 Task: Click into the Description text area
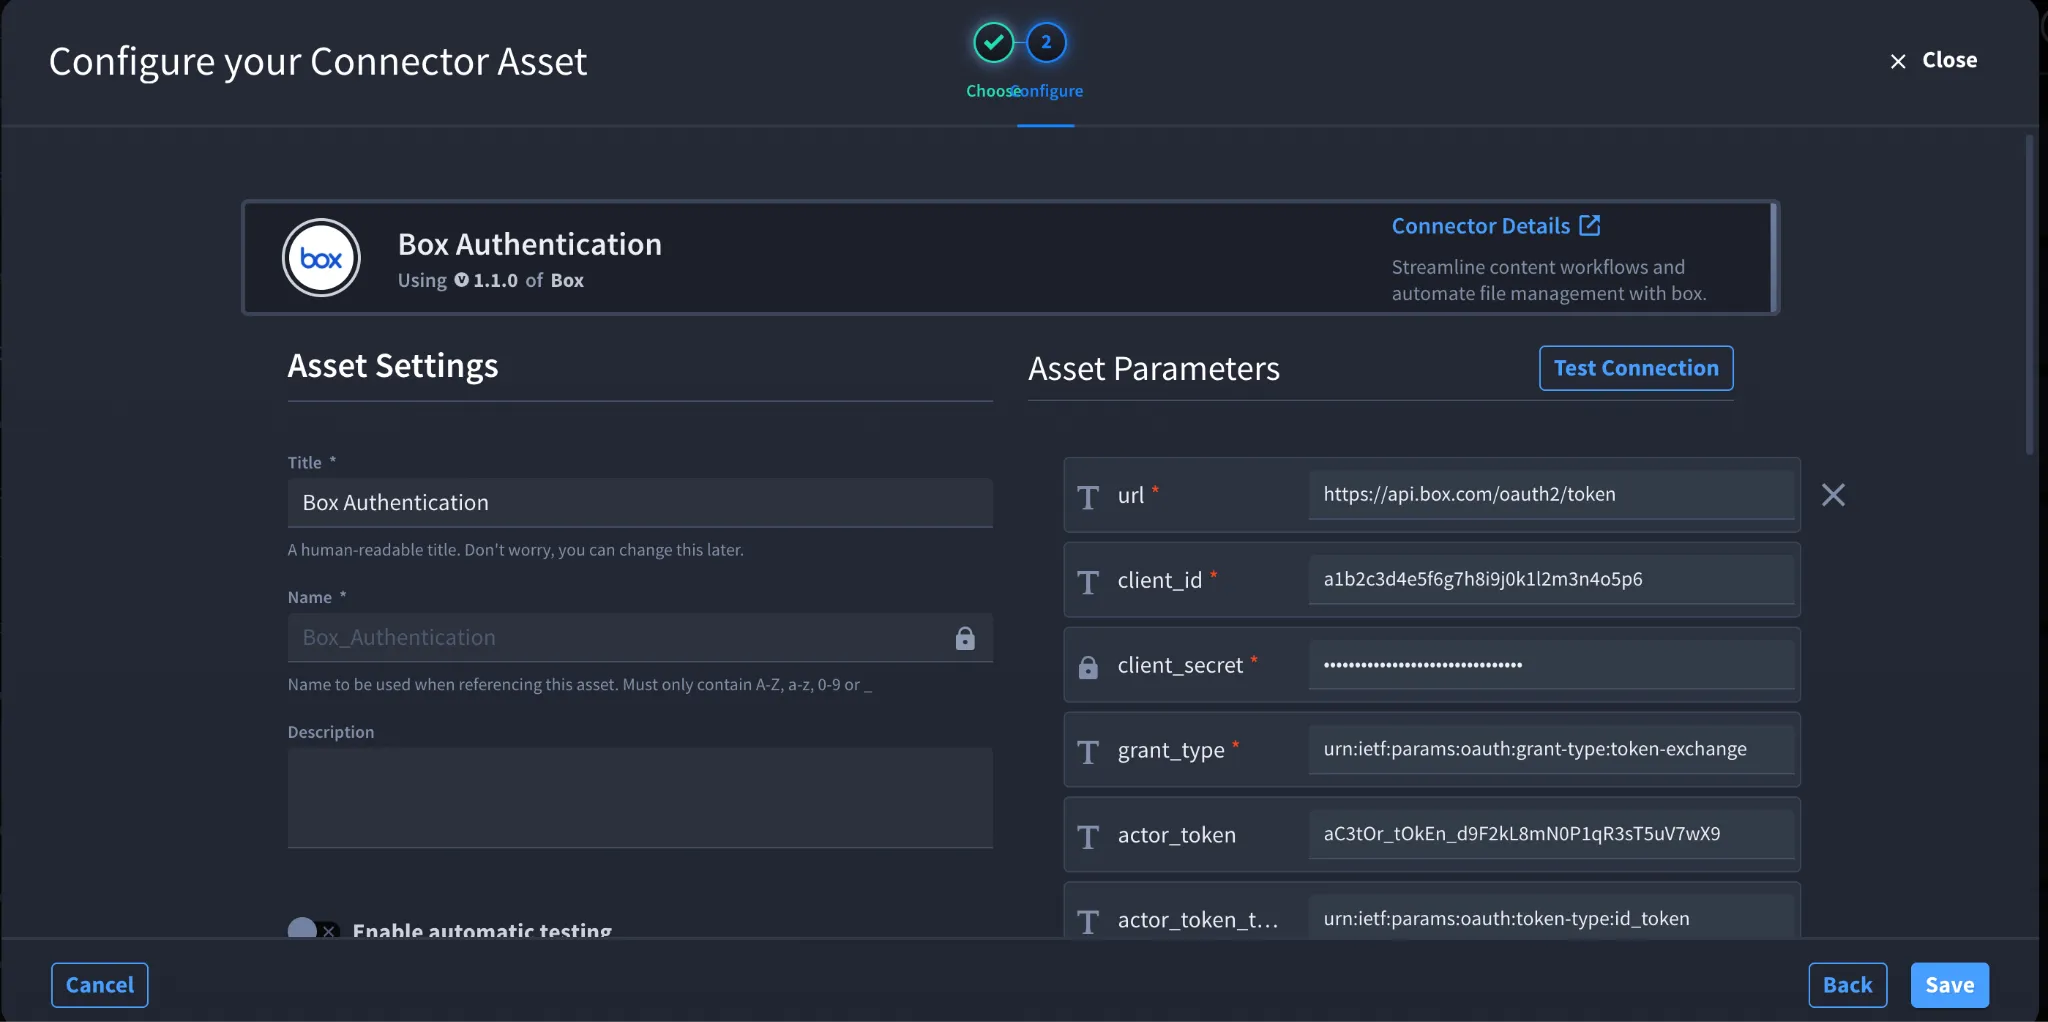[640, 798]
